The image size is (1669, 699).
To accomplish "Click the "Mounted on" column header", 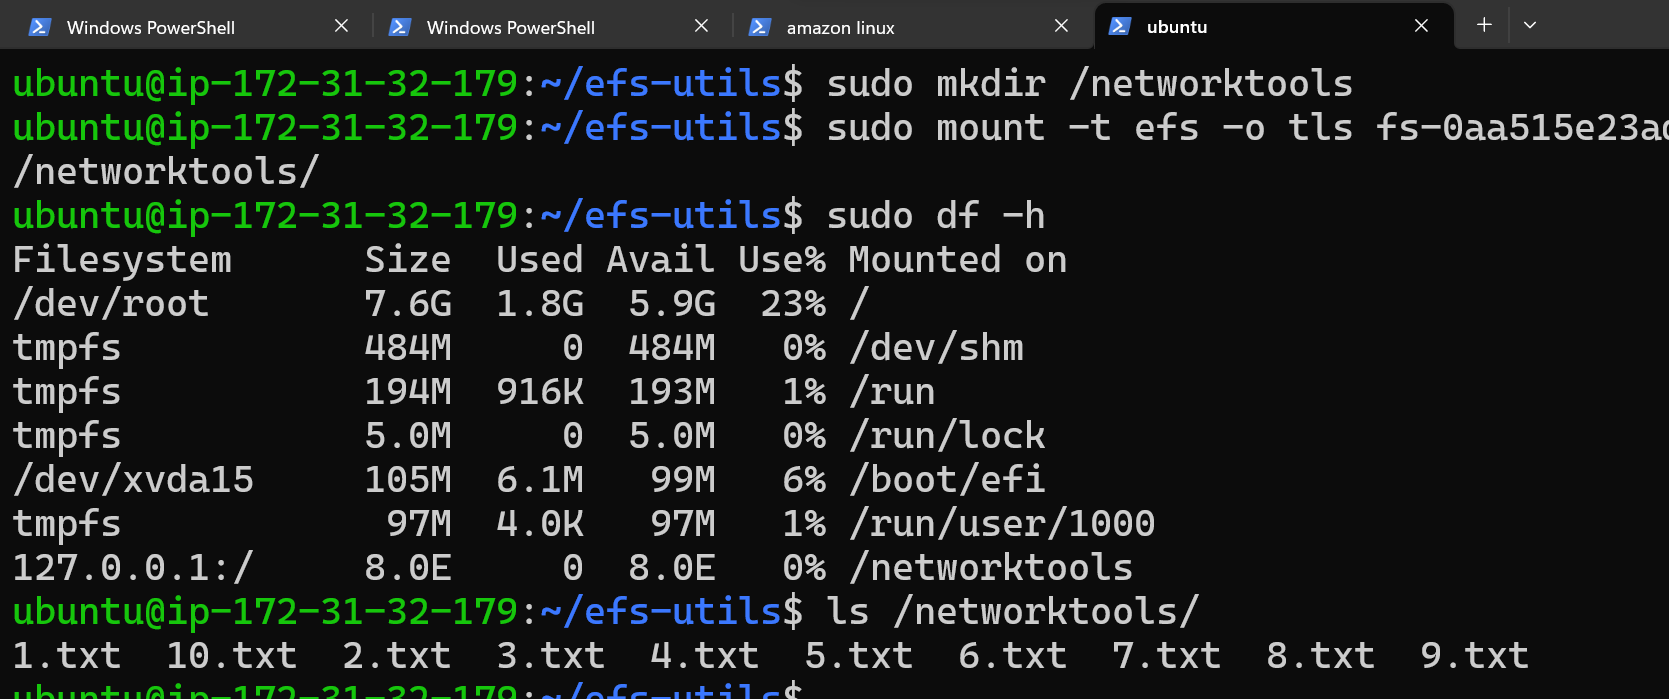I will coord(958,260).
